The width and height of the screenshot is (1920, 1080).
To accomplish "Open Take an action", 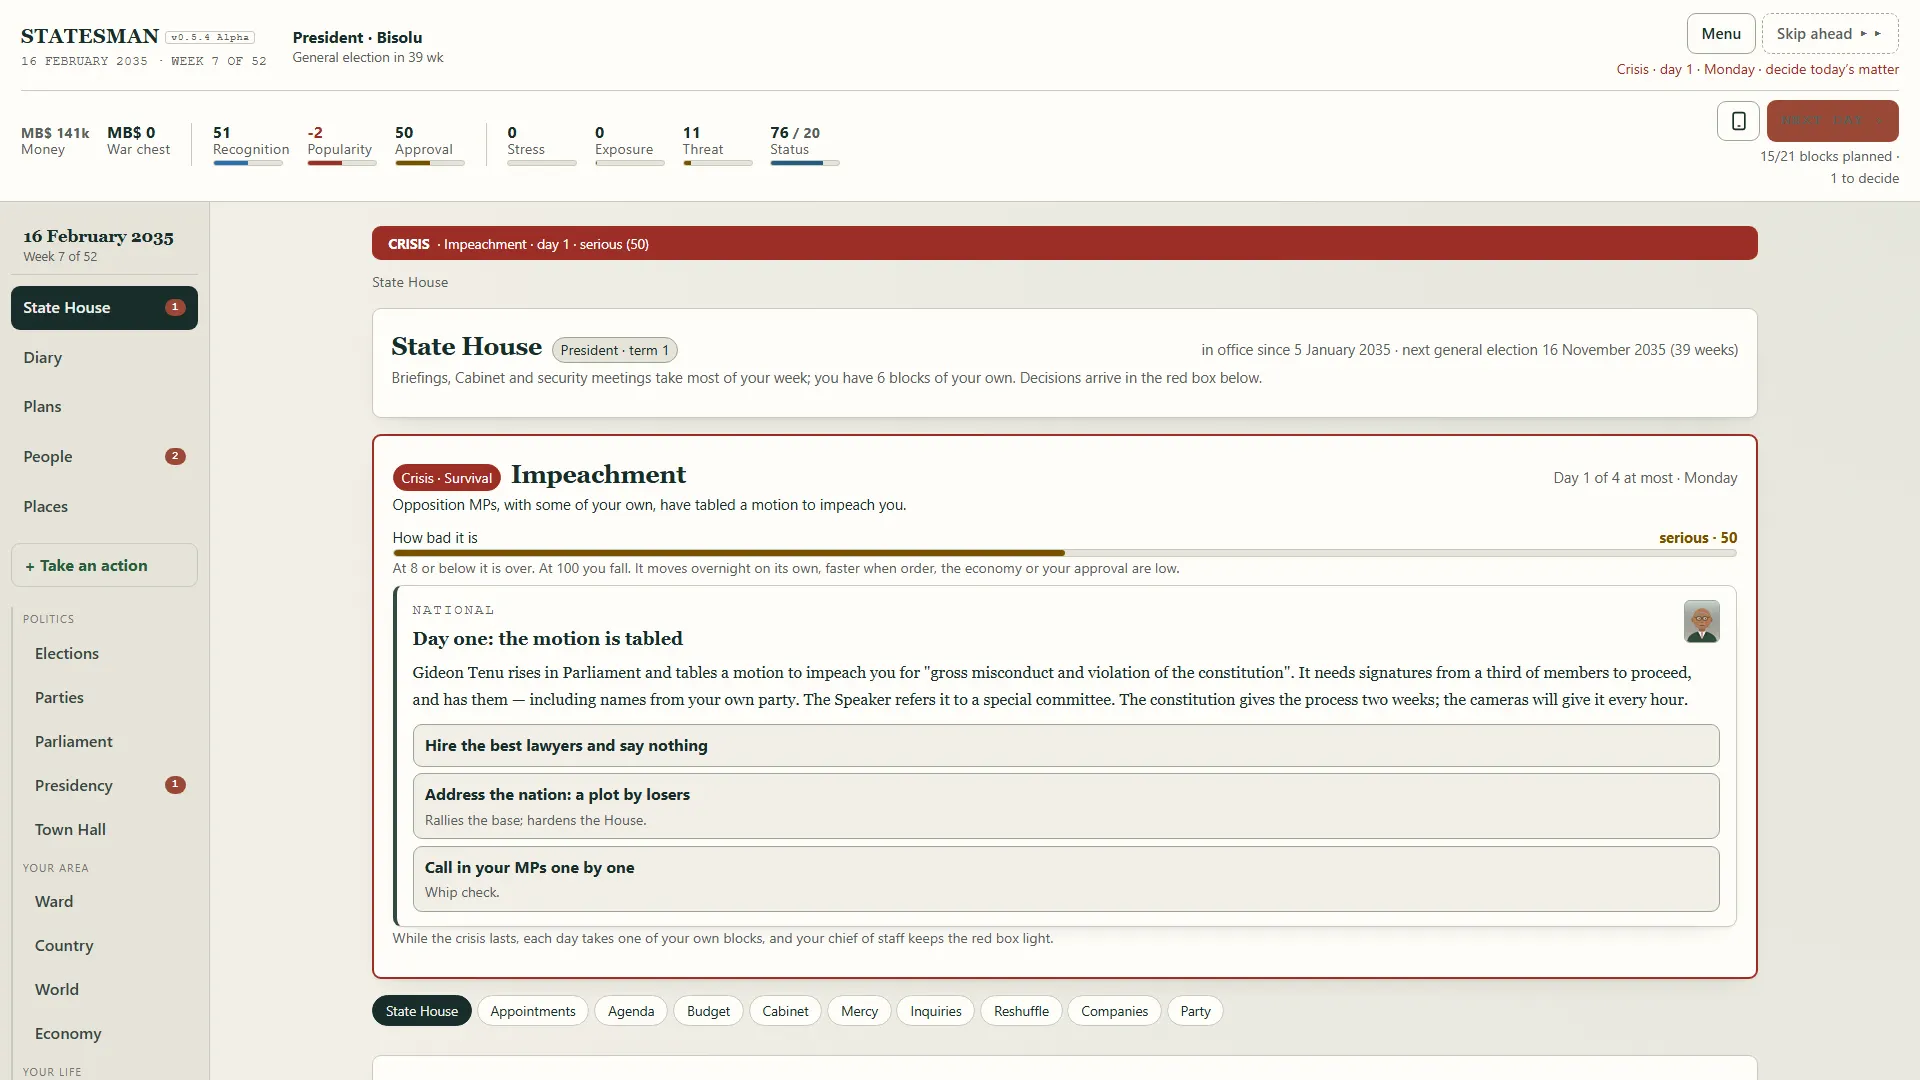I will tap(104, 566).
